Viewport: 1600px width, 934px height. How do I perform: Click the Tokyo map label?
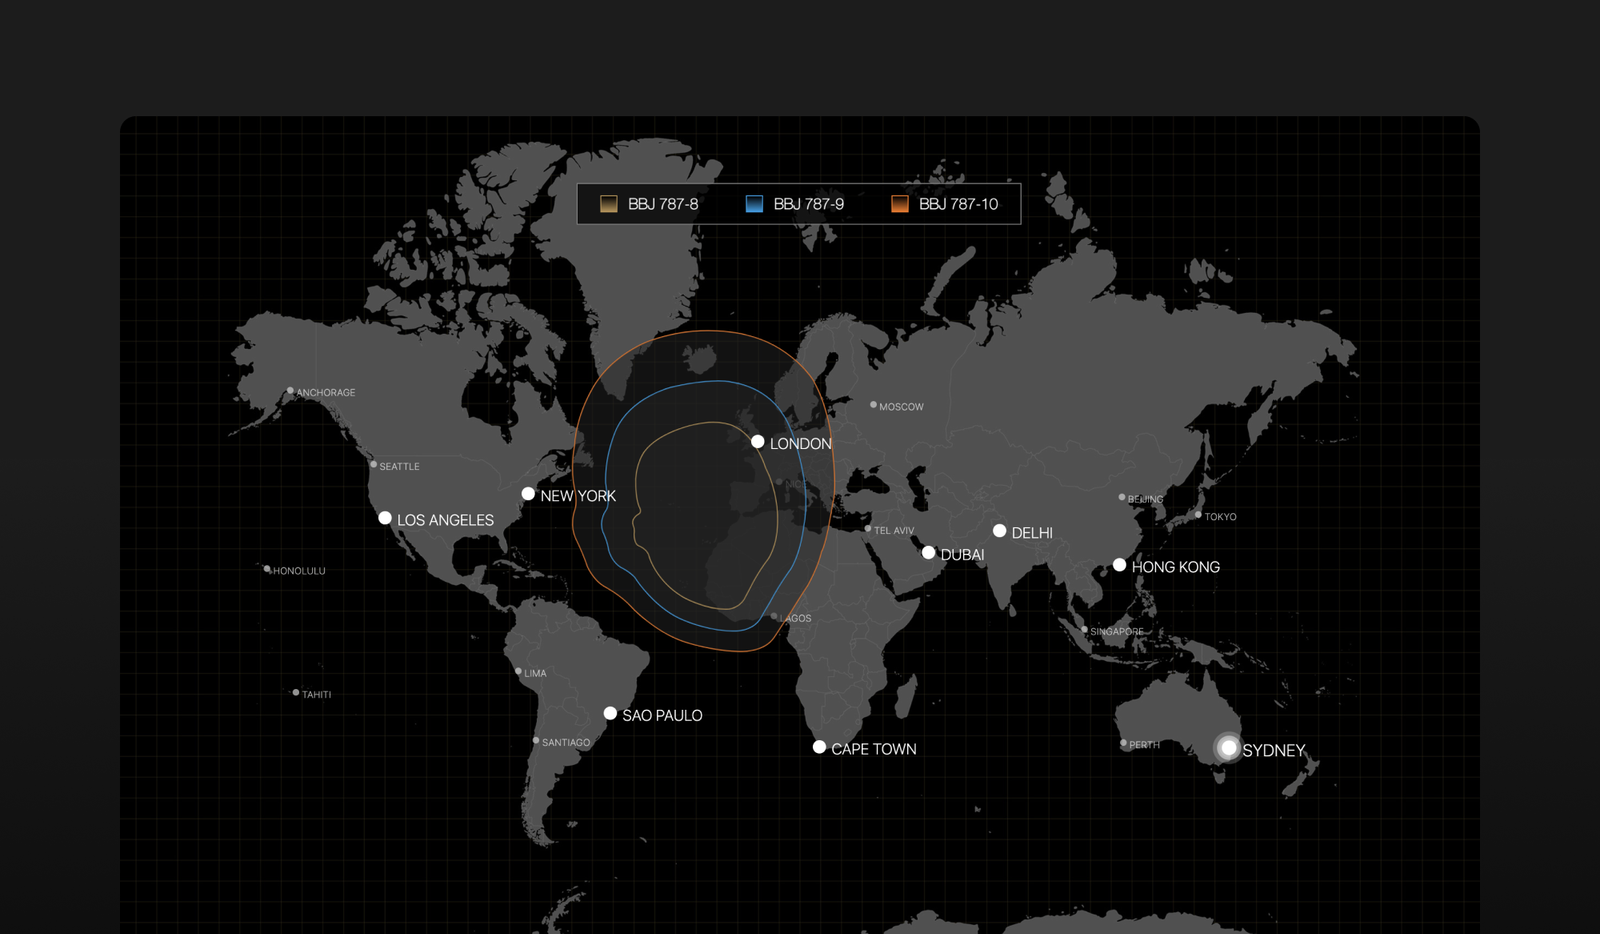click(x=1220, y=517)
